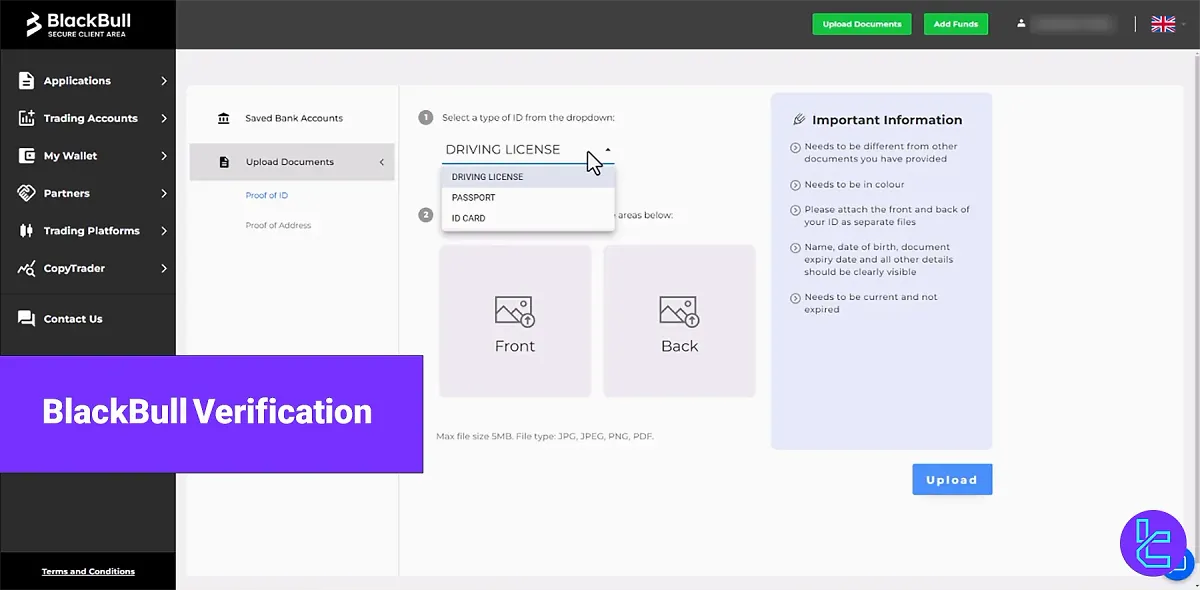Viewport: 1200px width, 590px height.
Task: Click the Upload Documents page icon
Action: tap(222, 161)
